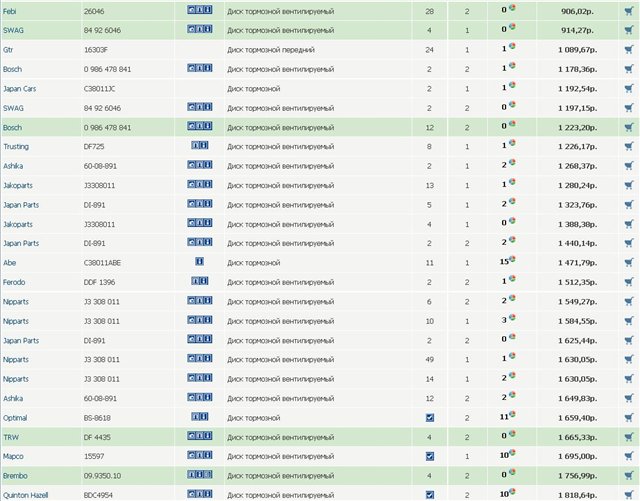Open info icons for Brembo 09.9350.10
Image resolution: width=640 pixels, height=501 pixels.
click(200, 474)
